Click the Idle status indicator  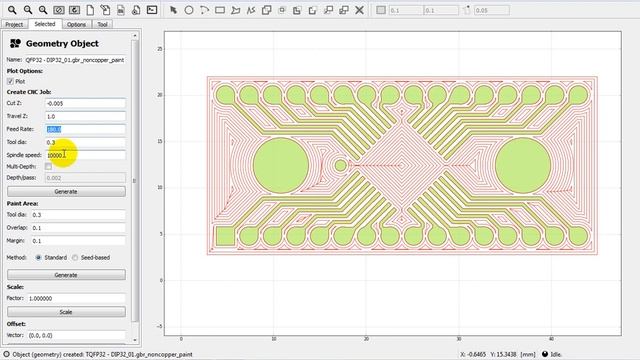[551, 354]
